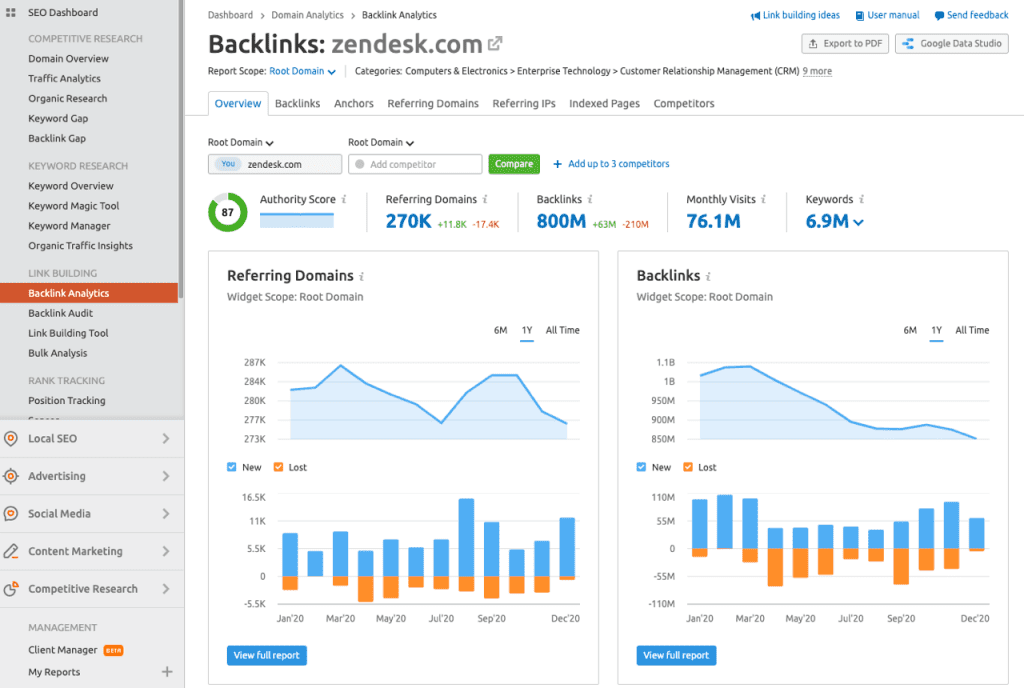Viewport: 1024px width, 688px height.
Task: Click the plus icon next to My Reports
Action: click(167, 672)
